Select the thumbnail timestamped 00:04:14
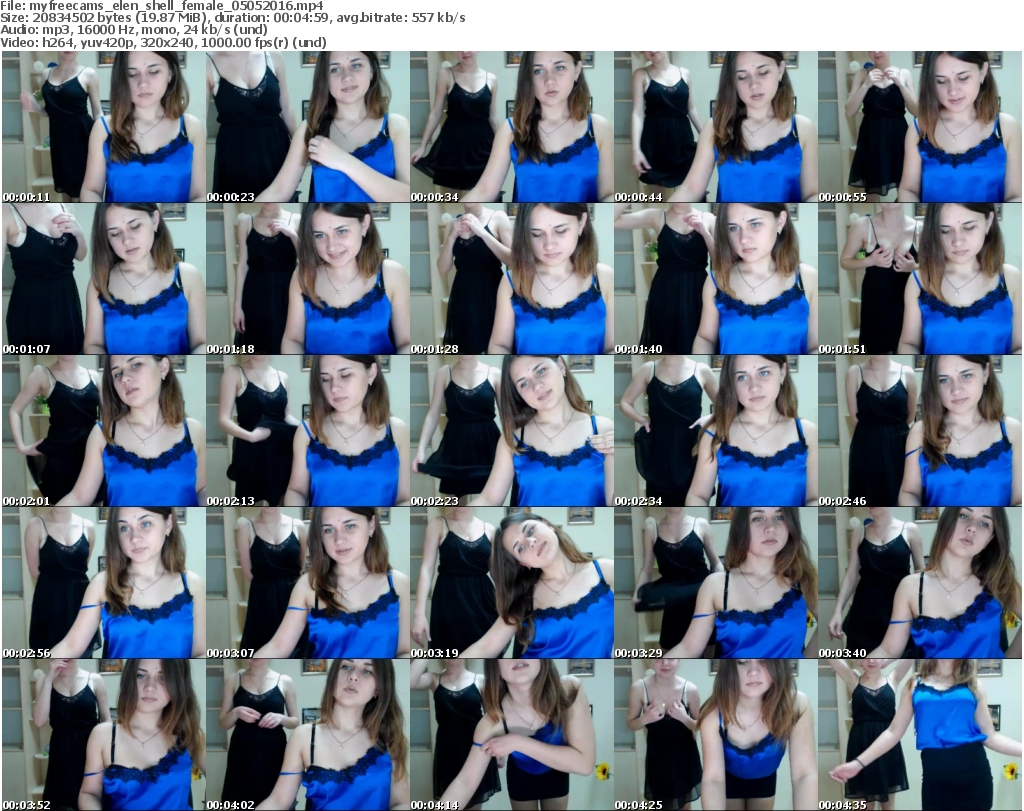 click(512, 735)
